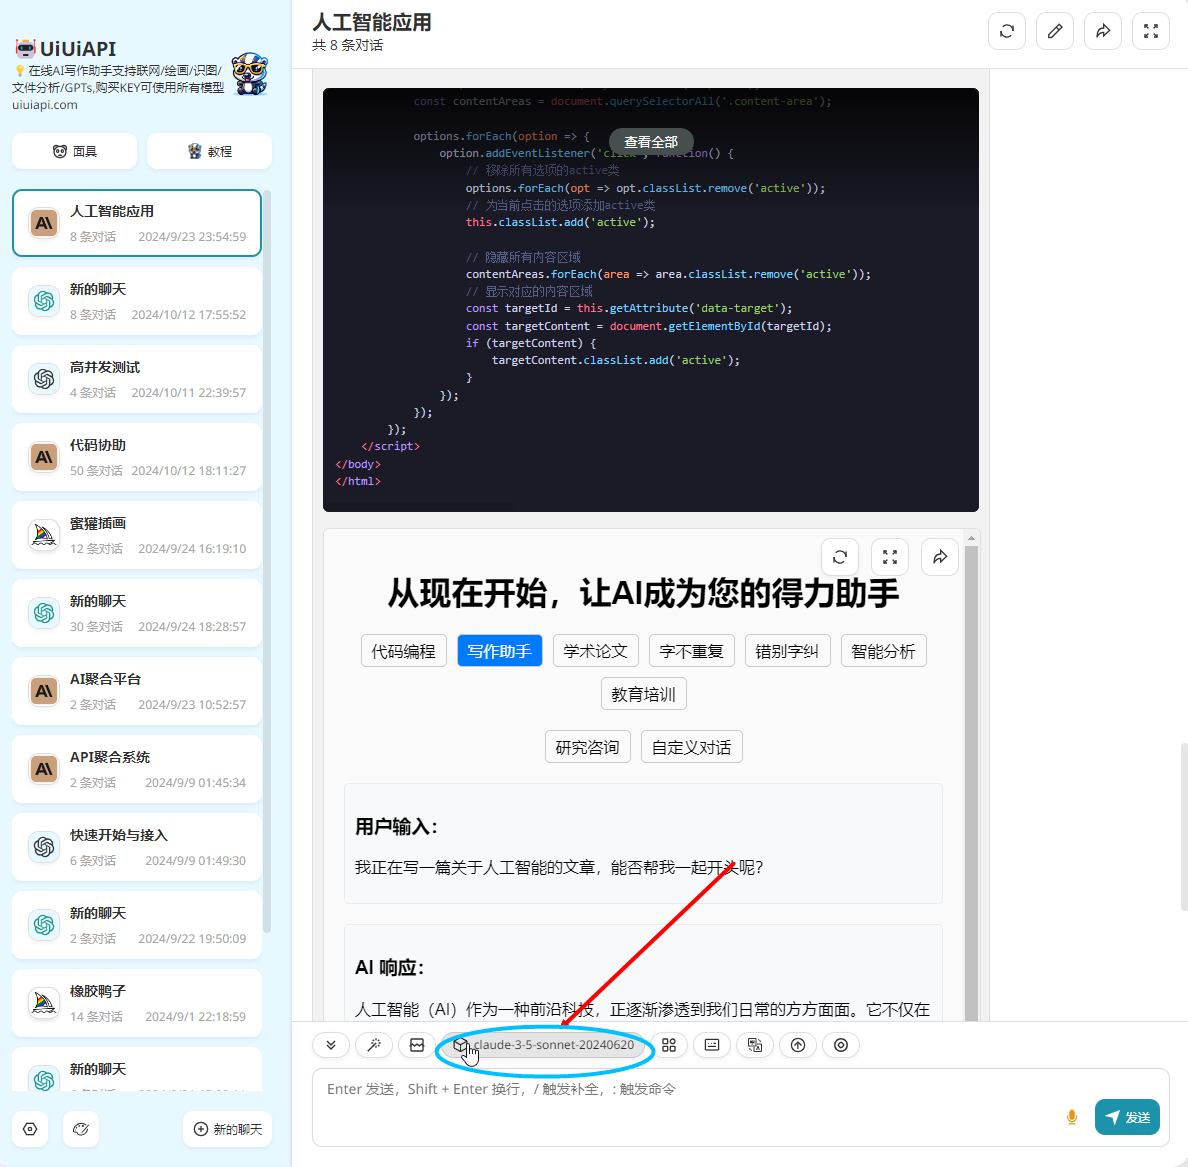
Task: Select the 字不重复 tab
Action: (x=692, y=651)
